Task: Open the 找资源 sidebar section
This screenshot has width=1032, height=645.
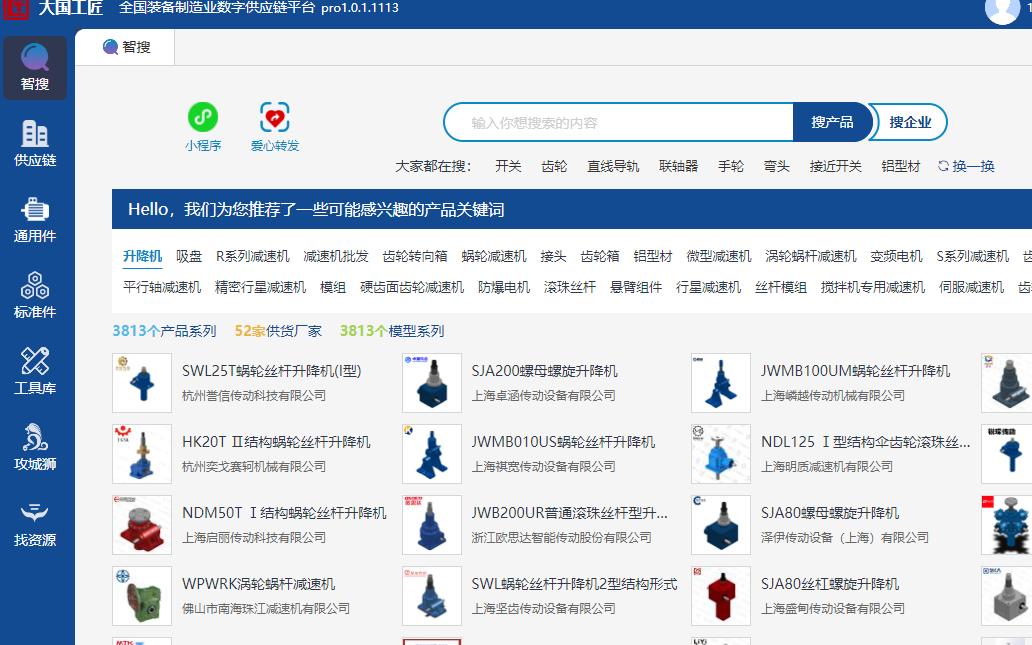Action: coord(35,524)
